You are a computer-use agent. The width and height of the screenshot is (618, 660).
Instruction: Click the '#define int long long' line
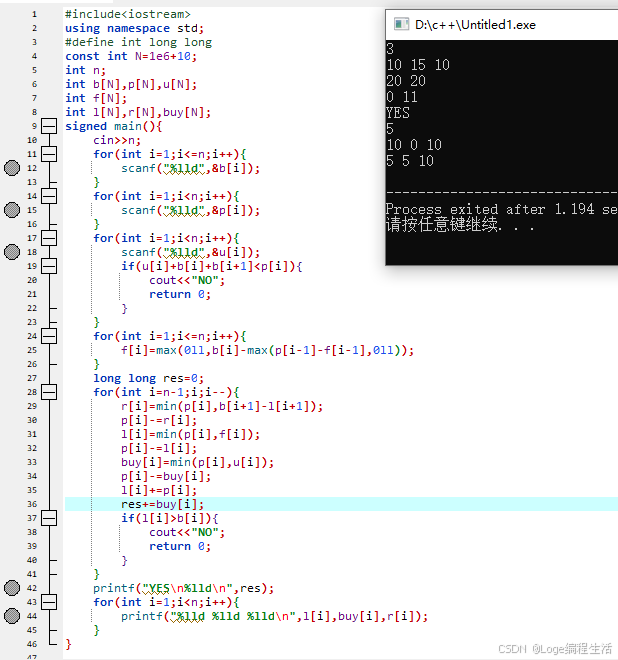[139, 42]
